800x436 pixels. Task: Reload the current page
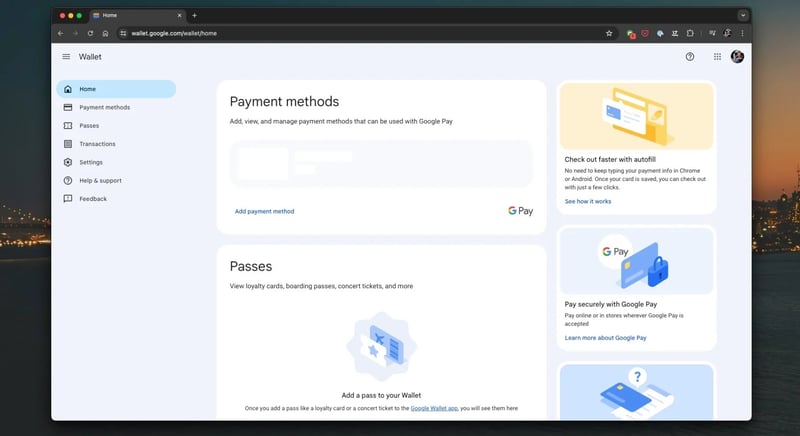[x=90, y=33]
